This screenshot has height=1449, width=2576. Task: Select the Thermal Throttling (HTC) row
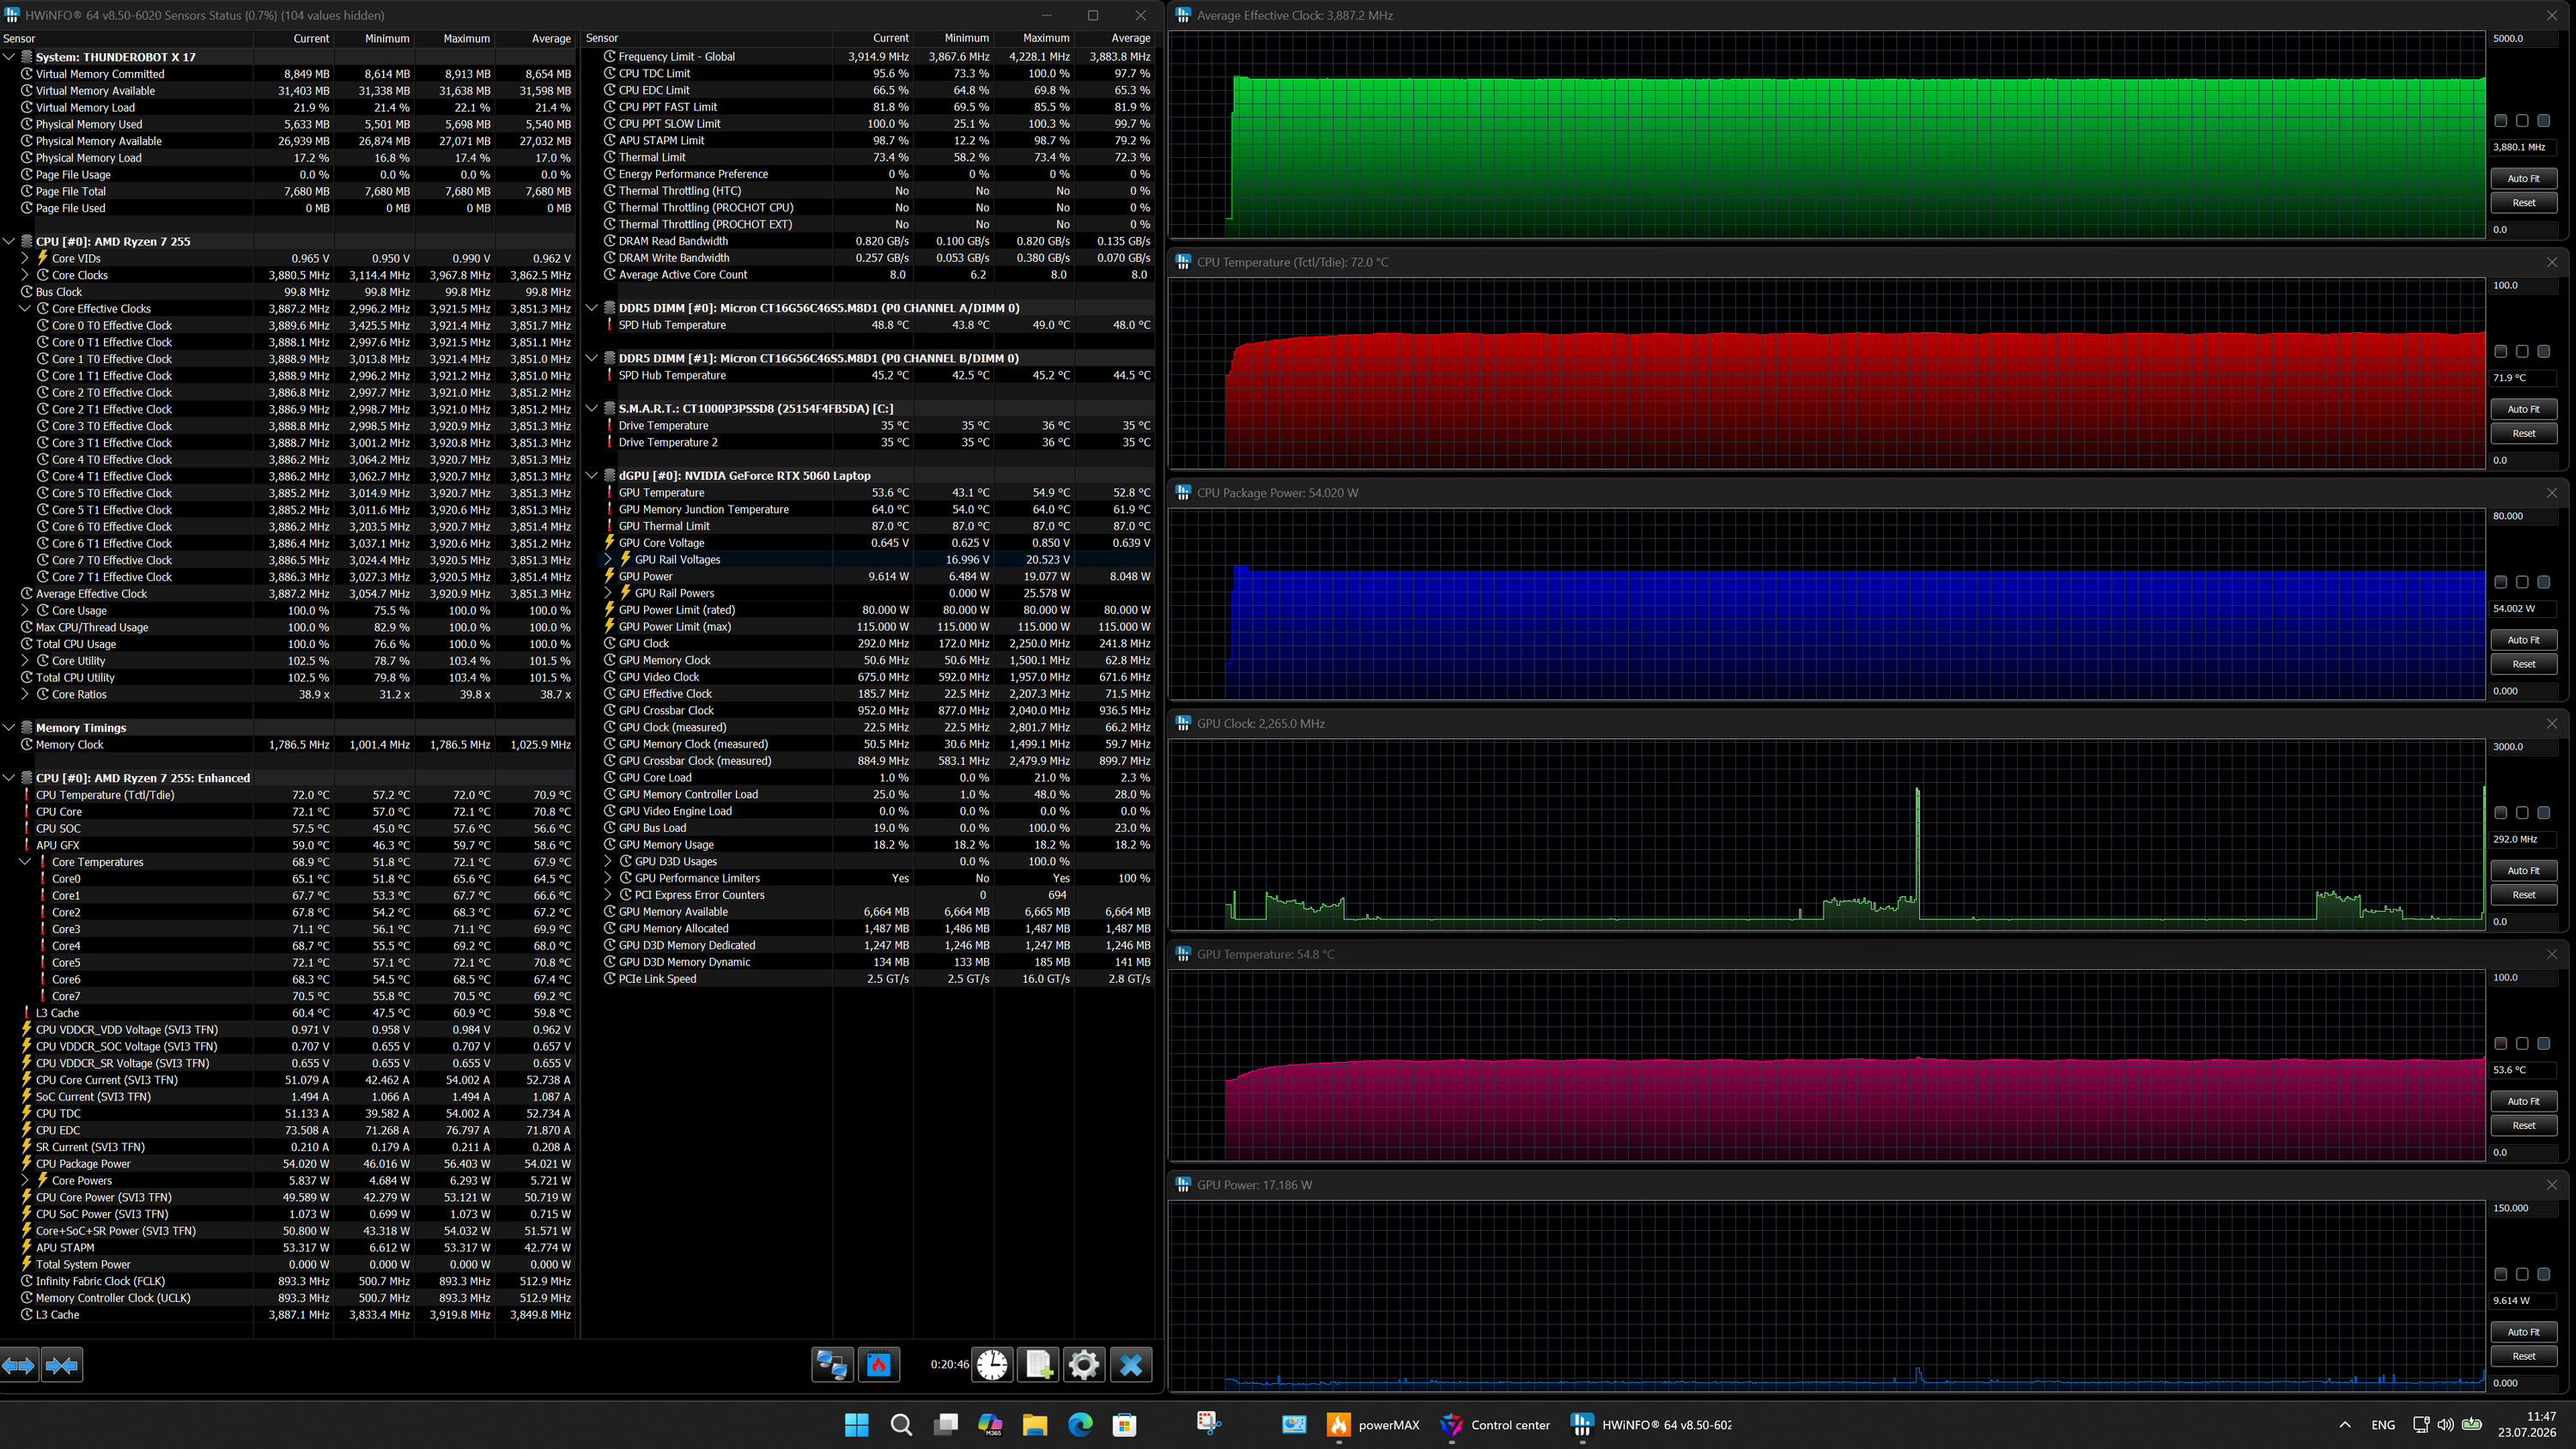point(867,191)
